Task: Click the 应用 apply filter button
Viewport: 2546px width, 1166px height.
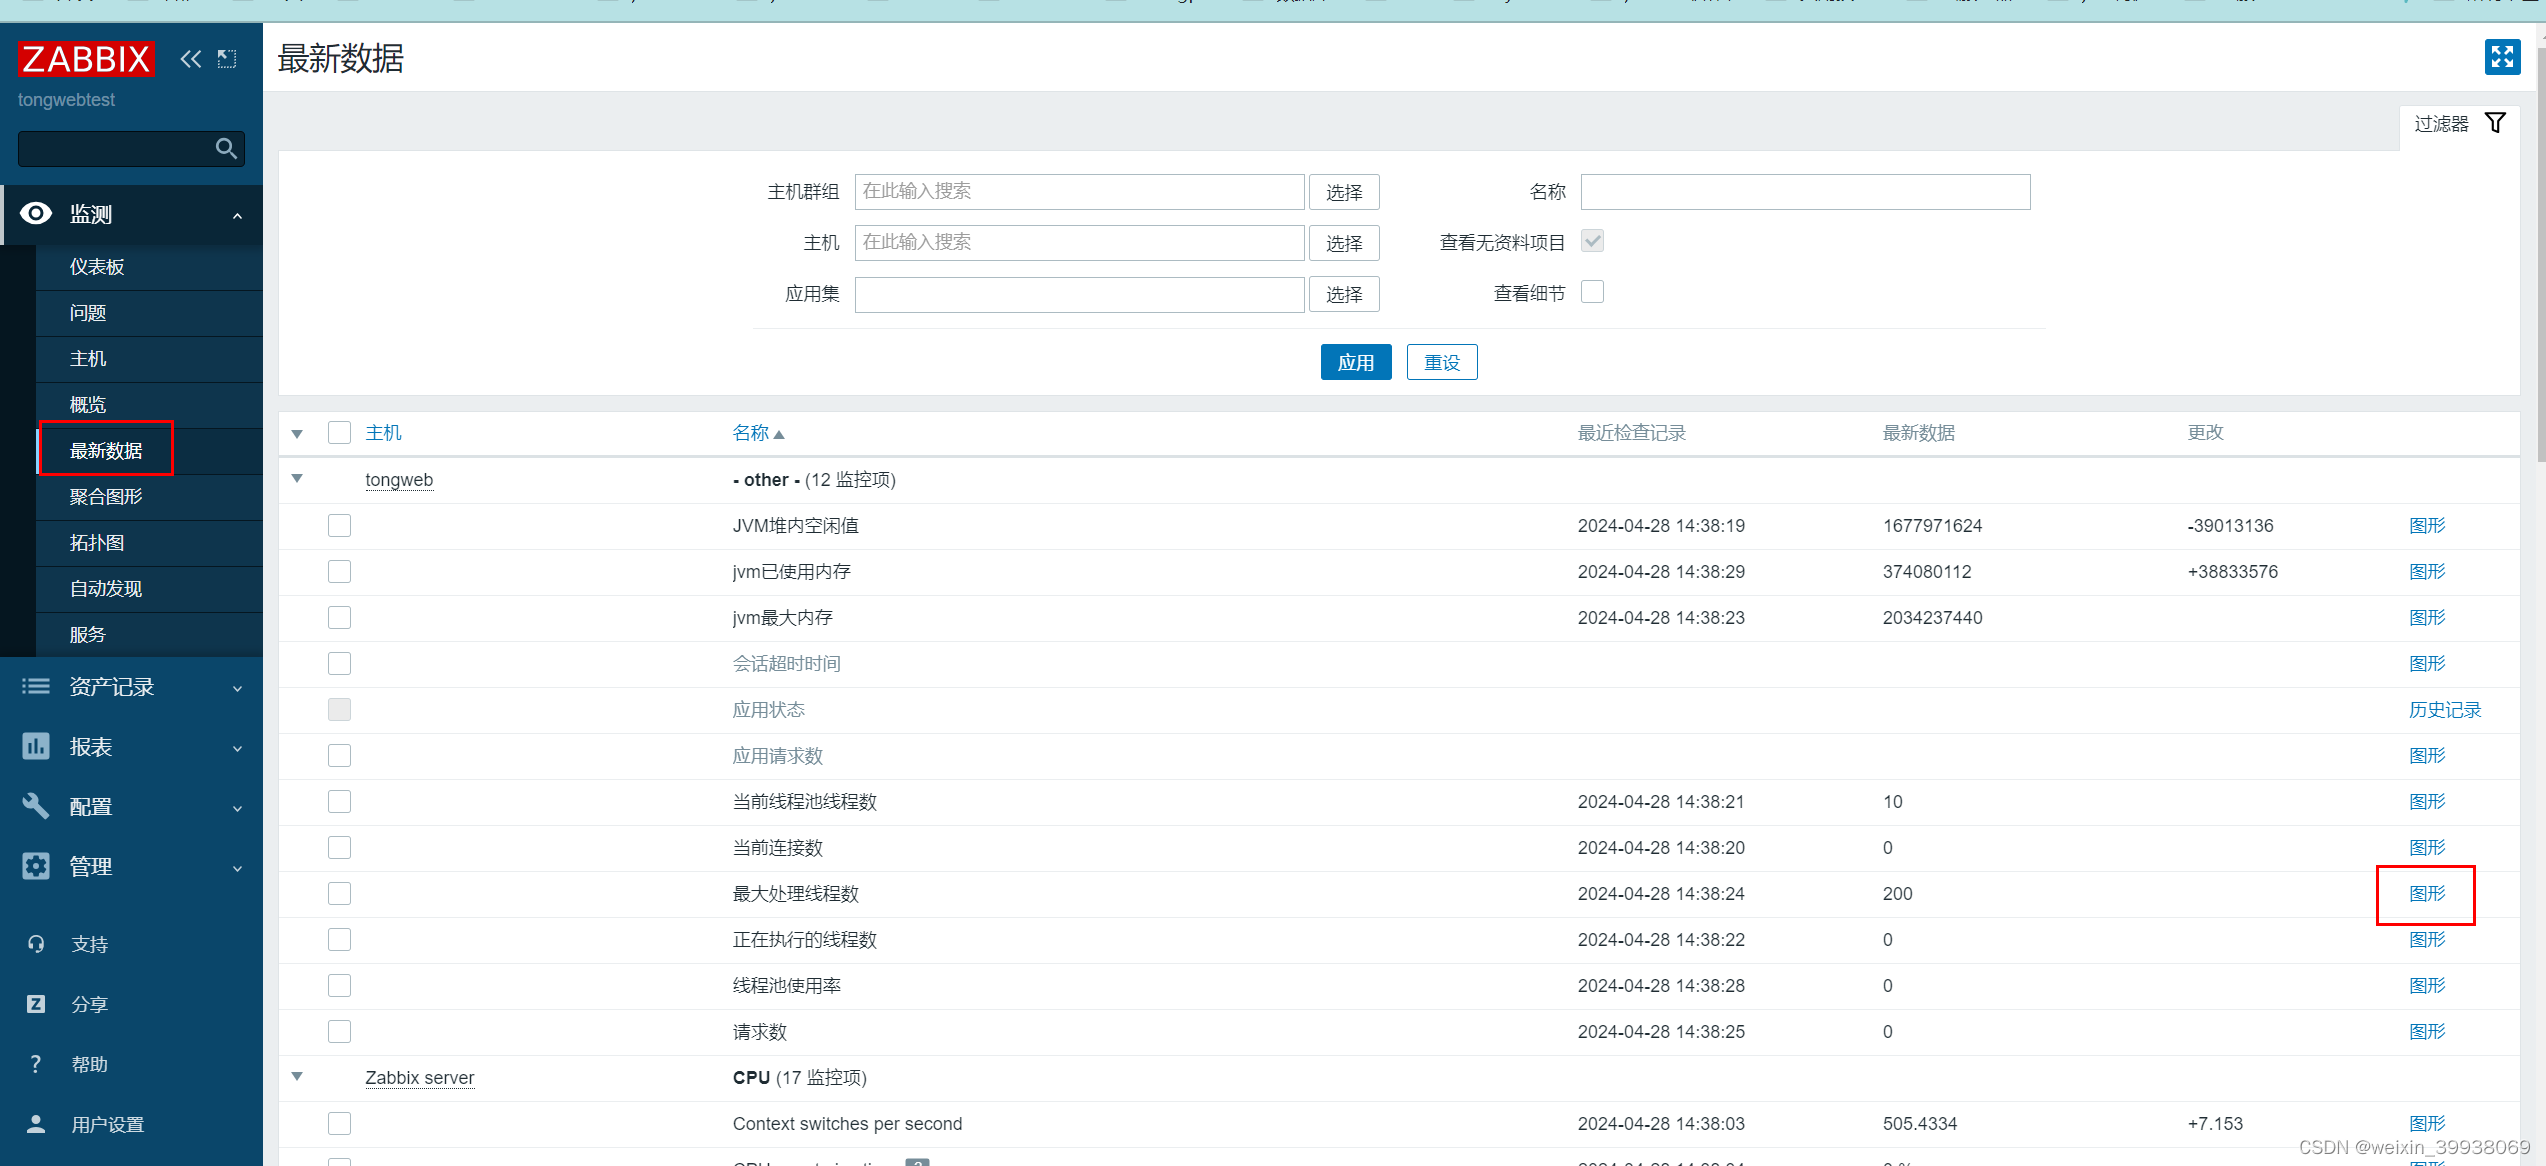Action: (1356, 362)
